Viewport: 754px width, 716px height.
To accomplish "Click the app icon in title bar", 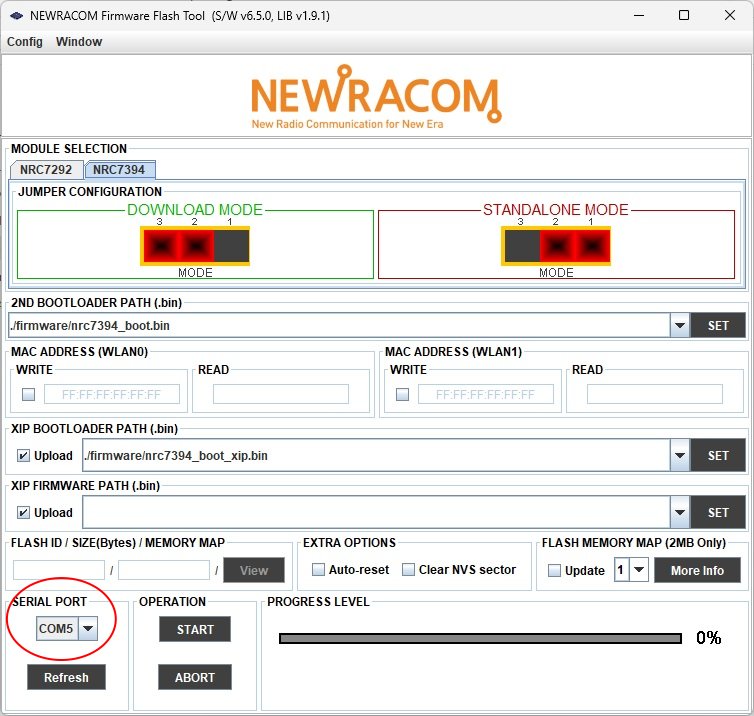I will [x=16, y=16].
